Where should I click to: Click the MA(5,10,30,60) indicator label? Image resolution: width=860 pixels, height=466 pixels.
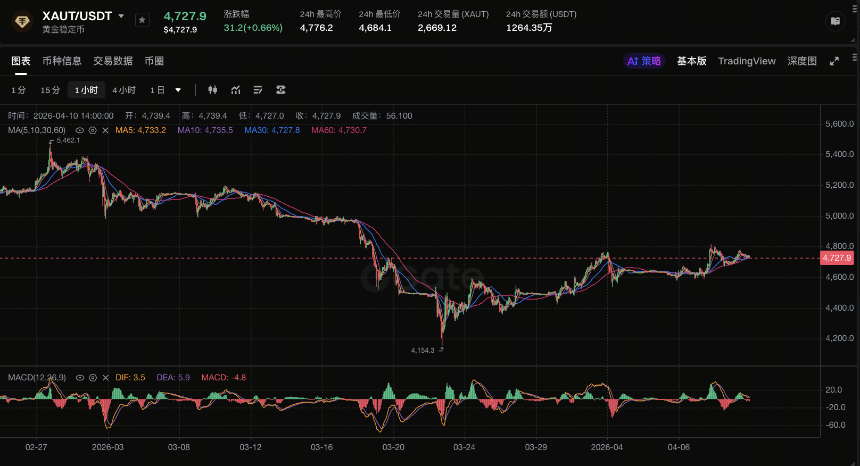(x=37, y=130)
